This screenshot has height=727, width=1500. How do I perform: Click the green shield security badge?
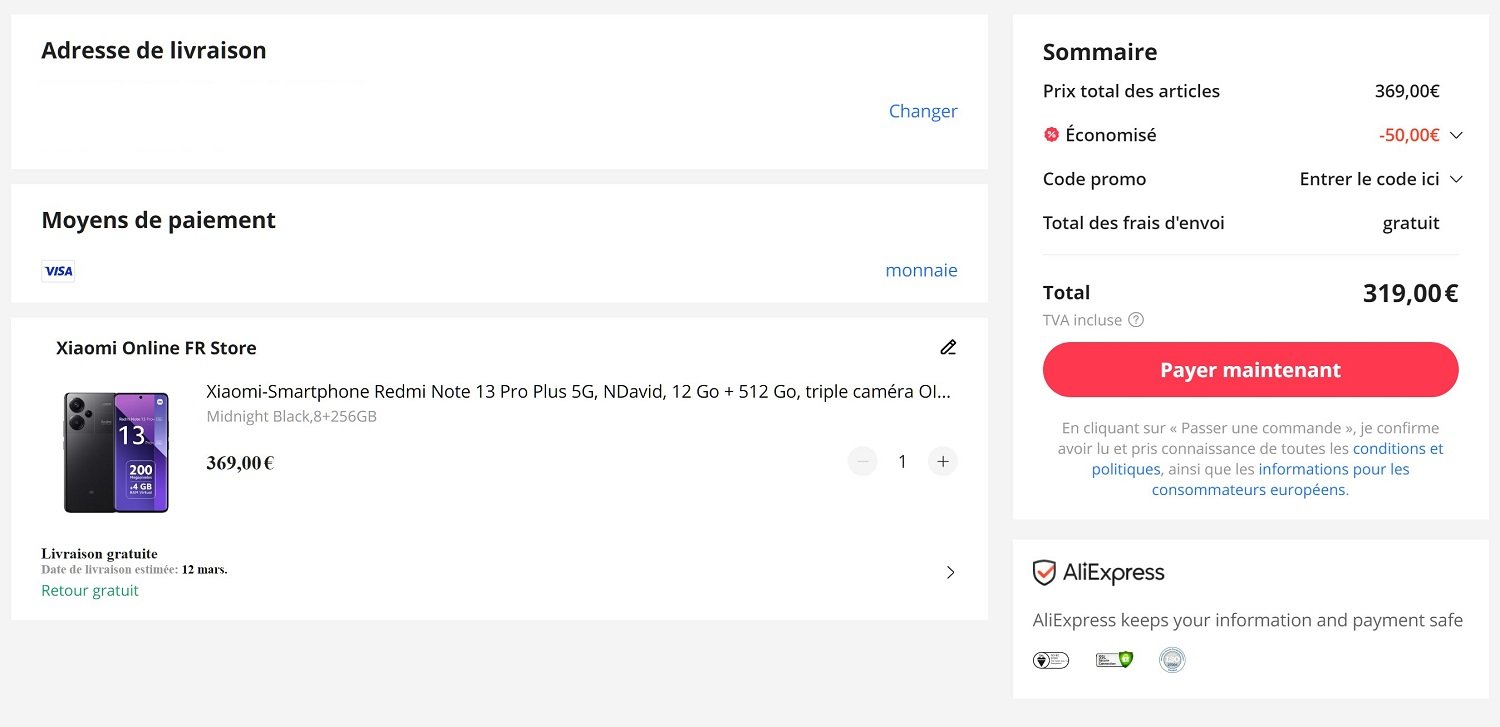1114,659
